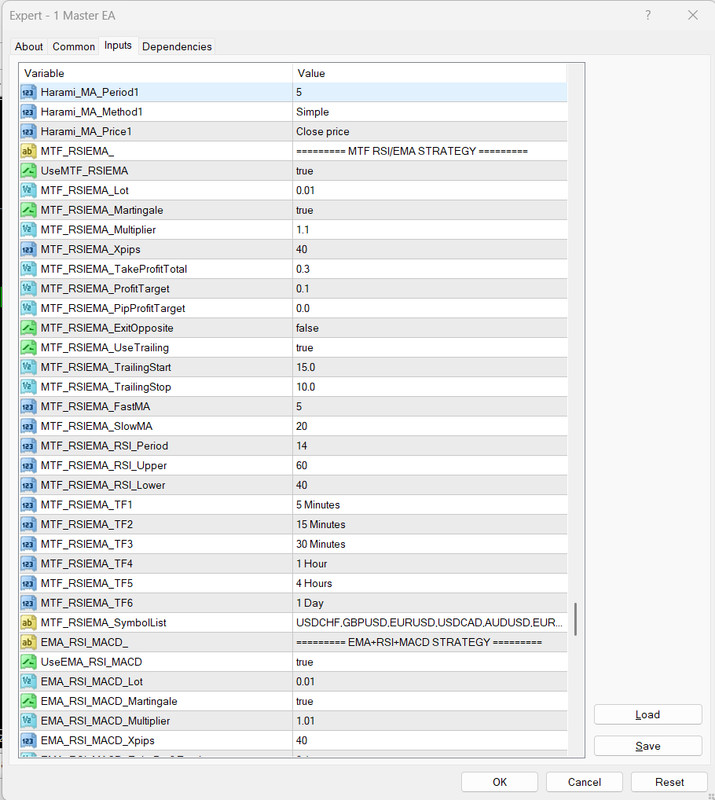Click the OK button
This screenshot has height=800, width=715.
(499, 782)
